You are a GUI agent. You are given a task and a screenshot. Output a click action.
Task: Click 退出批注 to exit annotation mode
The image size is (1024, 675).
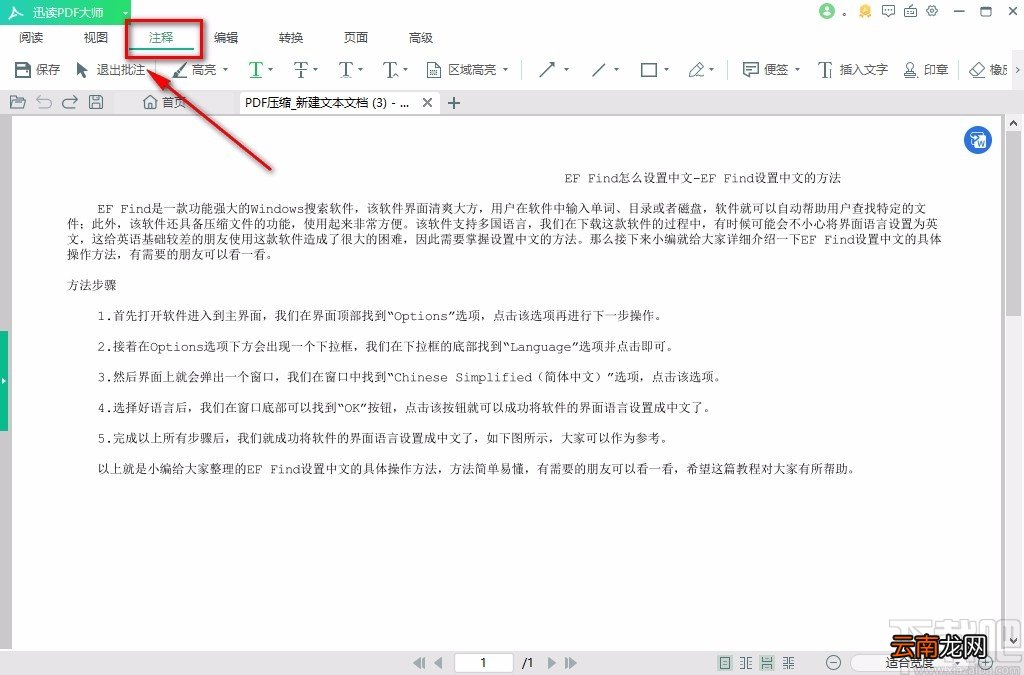click(110, 69)
